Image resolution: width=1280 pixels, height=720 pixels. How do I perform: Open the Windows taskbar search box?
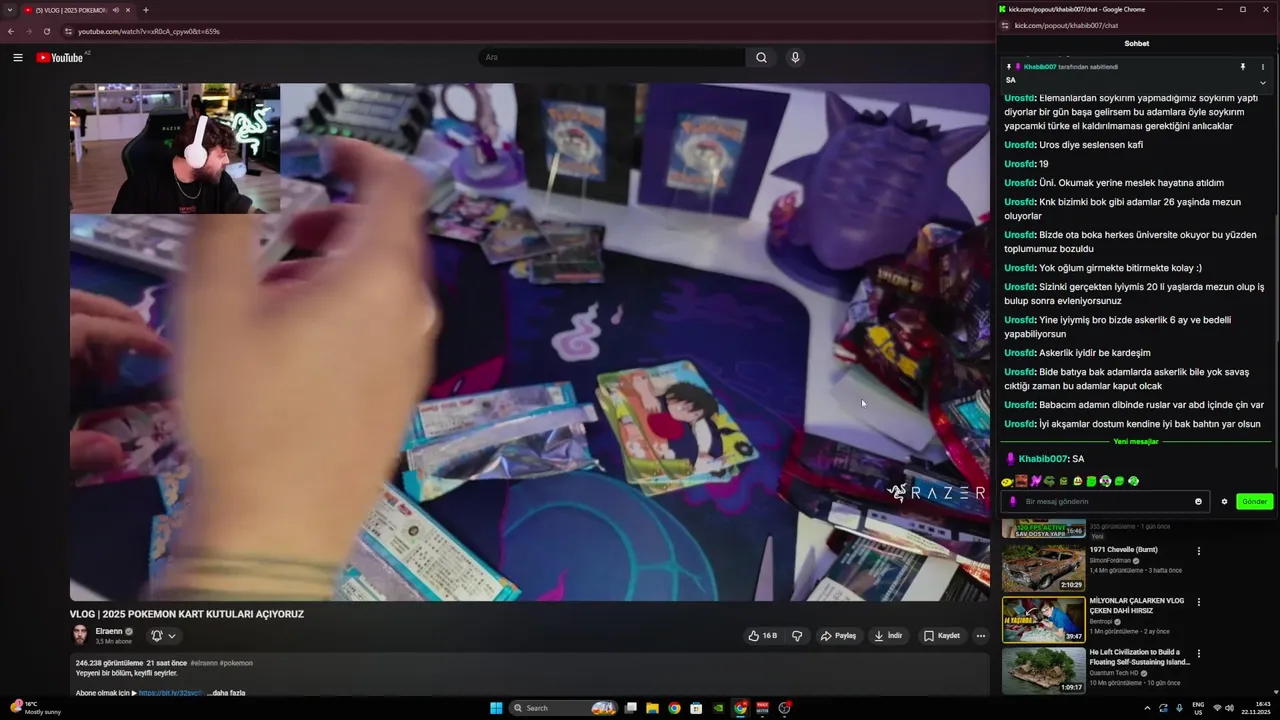(562, 708)
